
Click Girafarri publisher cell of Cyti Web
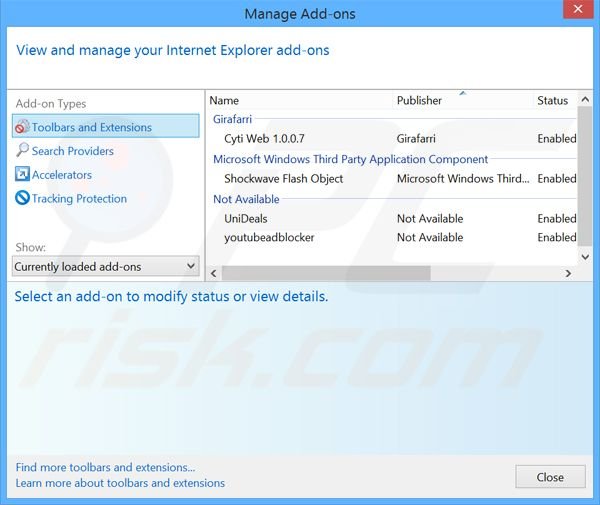(416, 138)
